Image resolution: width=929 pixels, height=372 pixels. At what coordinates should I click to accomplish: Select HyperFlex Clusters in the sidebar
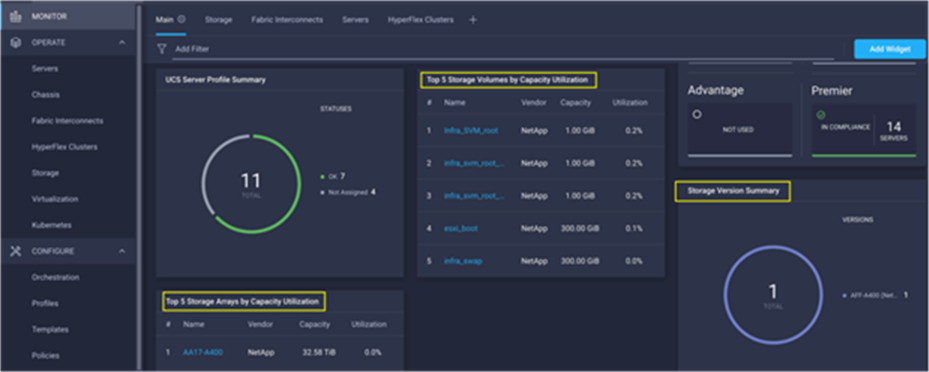click(x=65, y=147)
